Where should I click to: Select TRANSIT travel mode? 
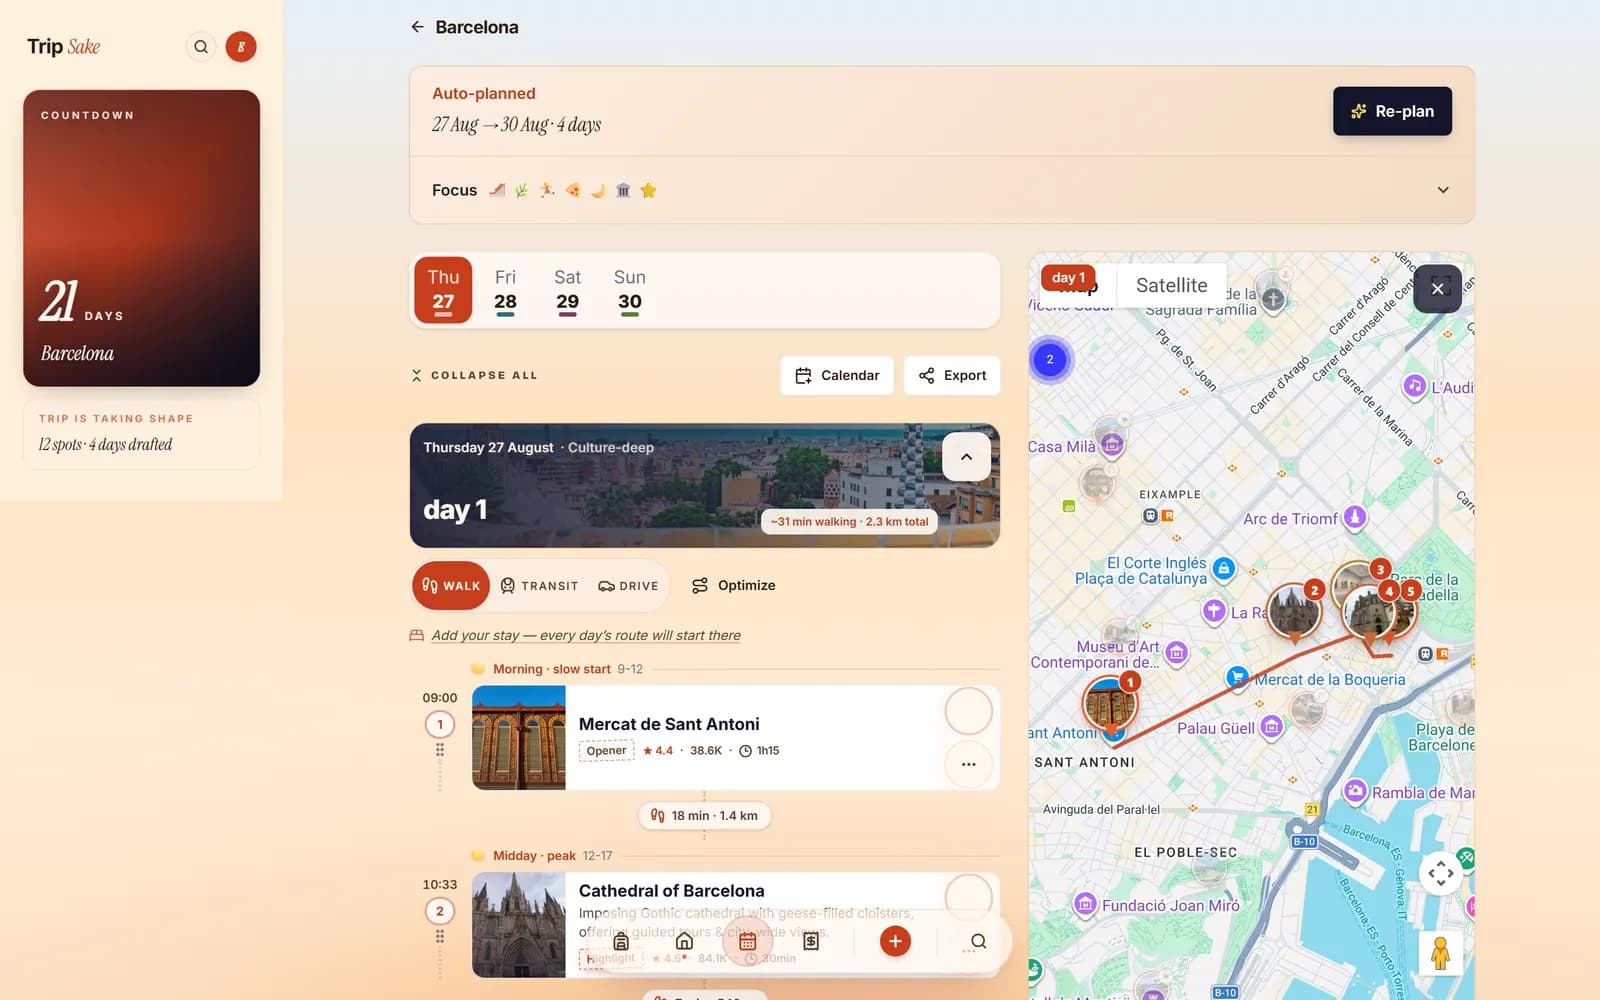(x=539, y=586)
